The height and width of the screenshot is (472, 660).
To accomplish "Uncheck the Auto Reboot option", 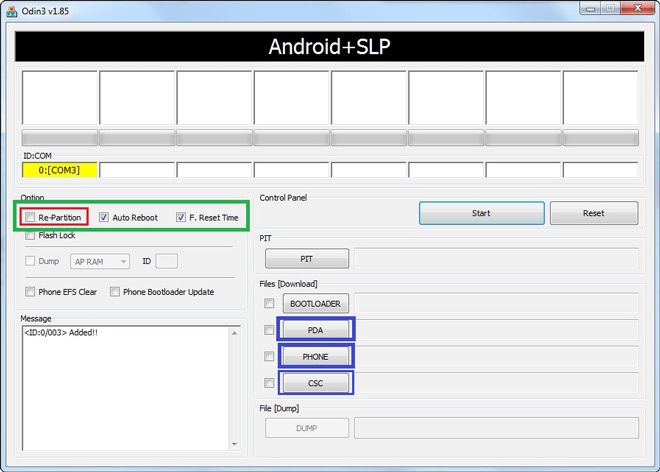I will pyautogui.click(x=104, y=217).
